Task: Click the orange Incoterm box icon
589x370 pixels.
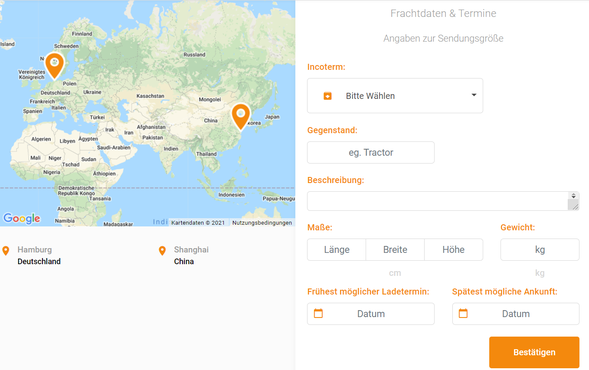Action: (x=328, y=96)
